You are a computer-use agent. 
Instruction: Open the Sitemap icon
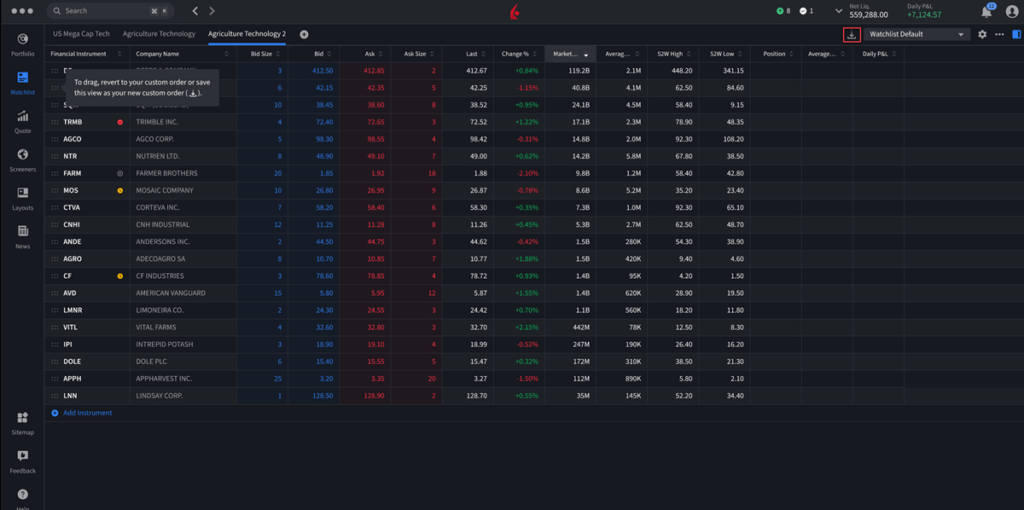22,418
